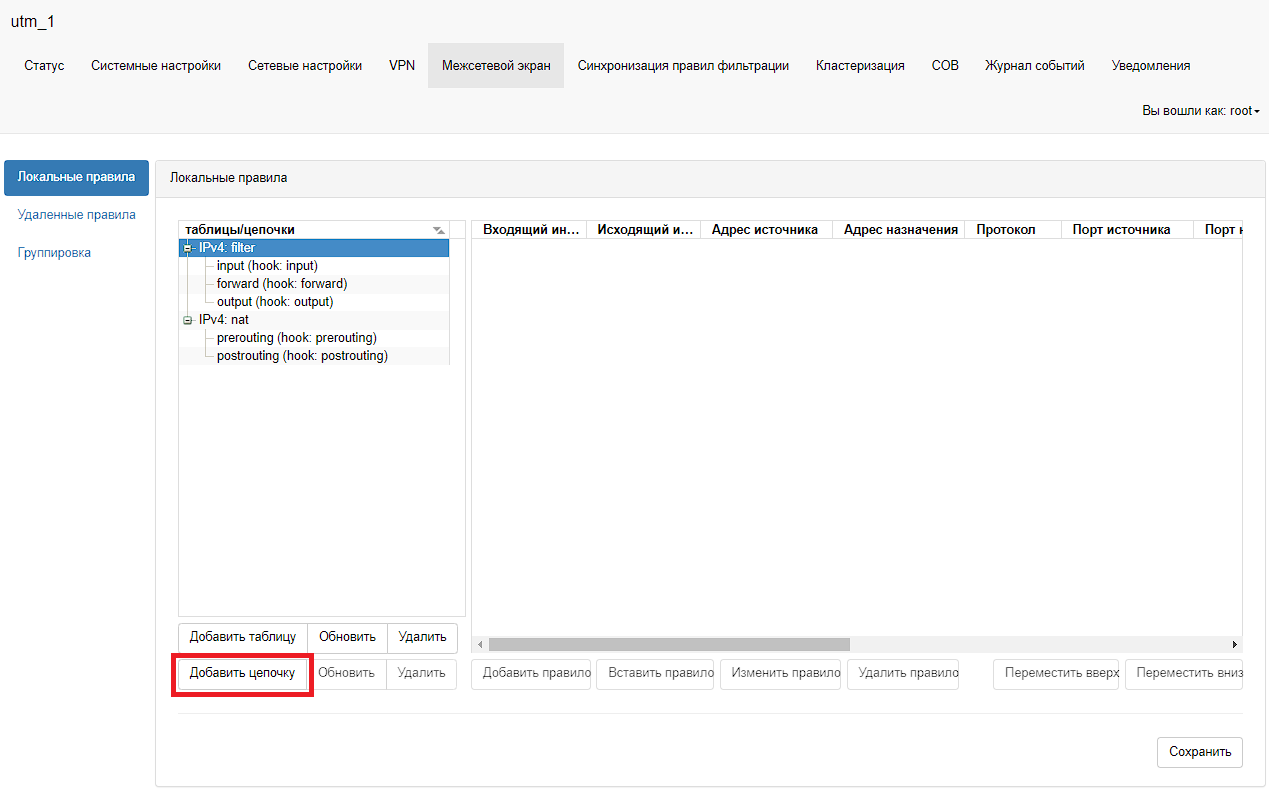Click the horizontal scrollbar thumb of rules table

(x=668, y=645)
